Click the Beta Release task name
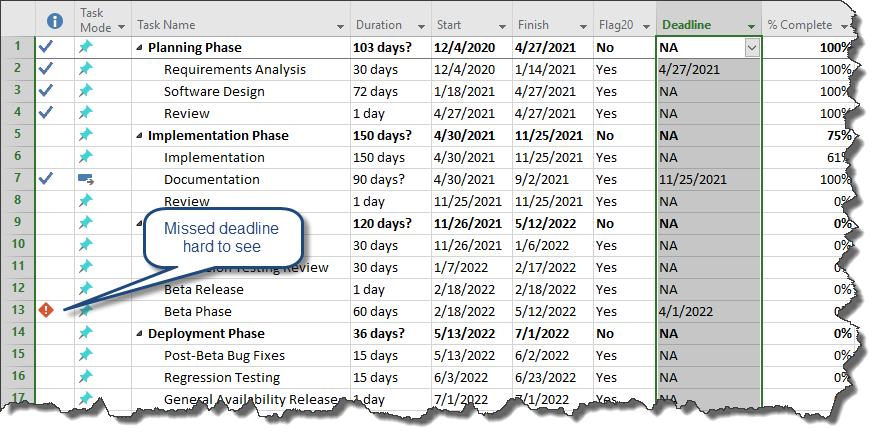Image resolution: width=883 pixels, height=441 pixels. [204, 289]
